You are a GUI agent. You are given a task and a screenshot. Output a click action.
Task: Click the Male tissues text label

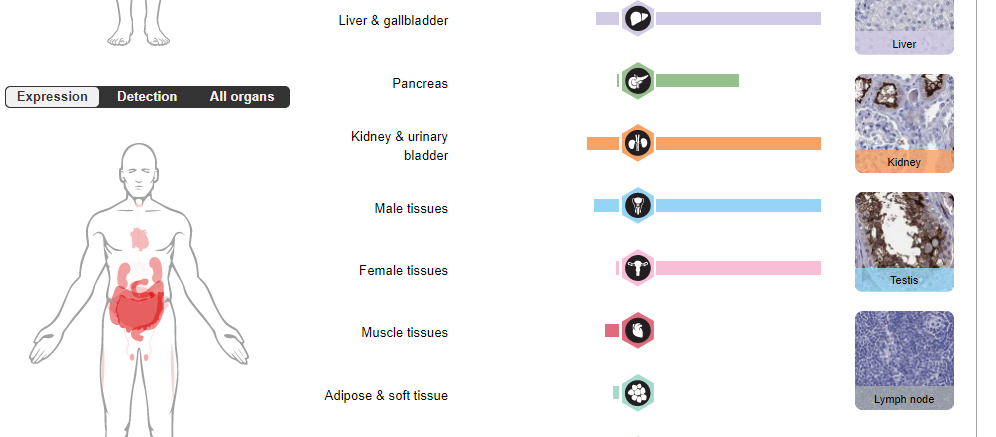pyautogui.click(x=411, y=208)
